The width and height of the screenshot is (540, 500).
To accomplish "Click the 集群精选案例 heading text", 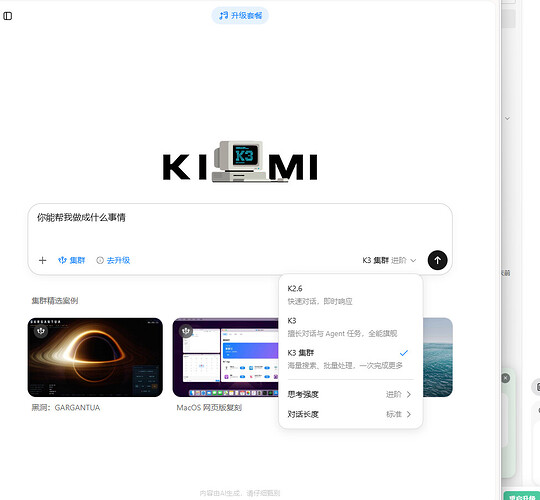I will click(55, 301).
